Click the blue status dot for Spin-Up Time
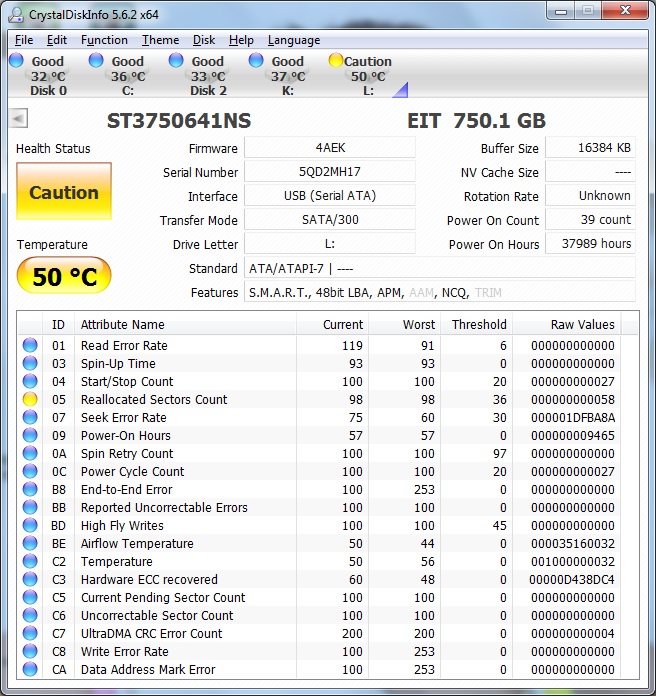 (30, 363)
